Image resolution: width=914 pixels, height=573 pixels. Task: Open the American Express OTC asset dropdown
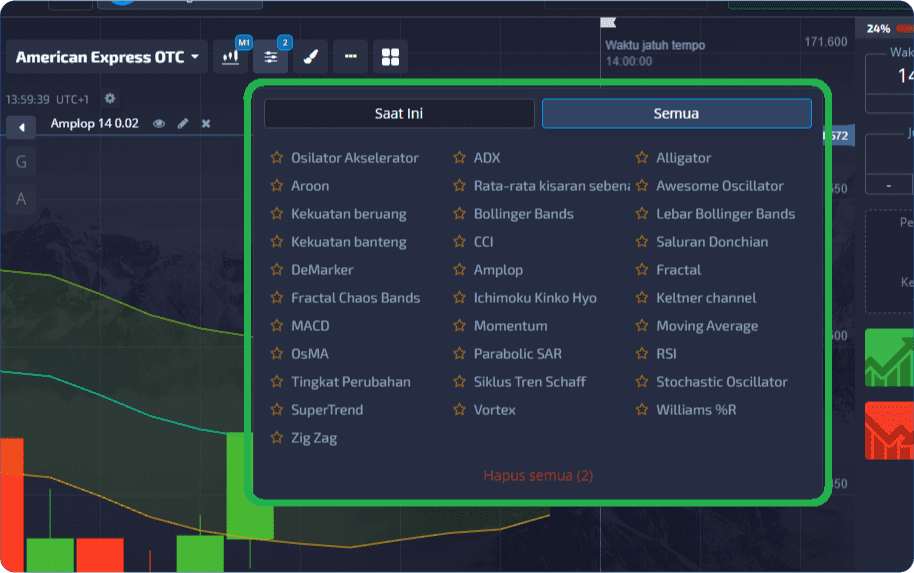click(107, 57)
